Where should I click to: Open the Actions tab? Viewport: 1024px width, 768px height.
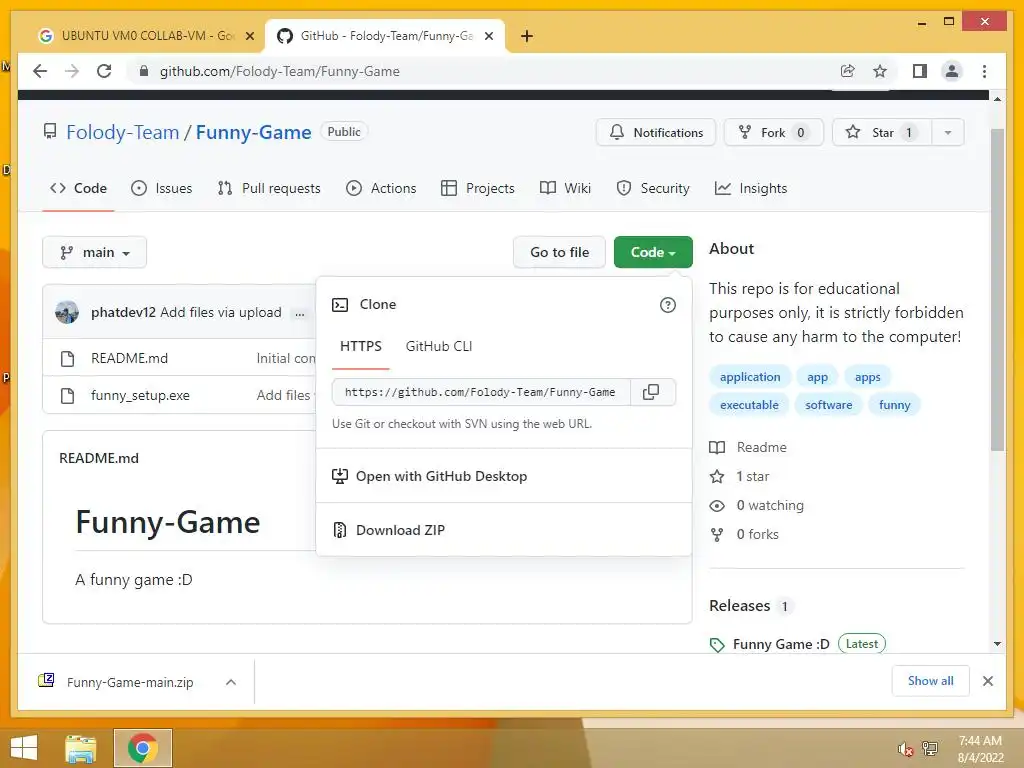(381, 188)
